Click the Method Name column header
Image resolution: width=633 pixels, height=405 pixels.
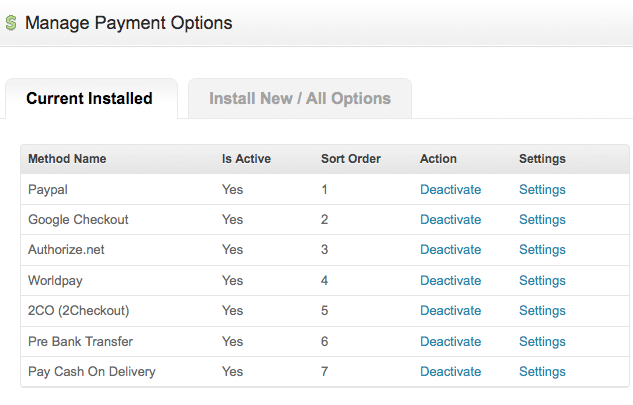[67, 159]
